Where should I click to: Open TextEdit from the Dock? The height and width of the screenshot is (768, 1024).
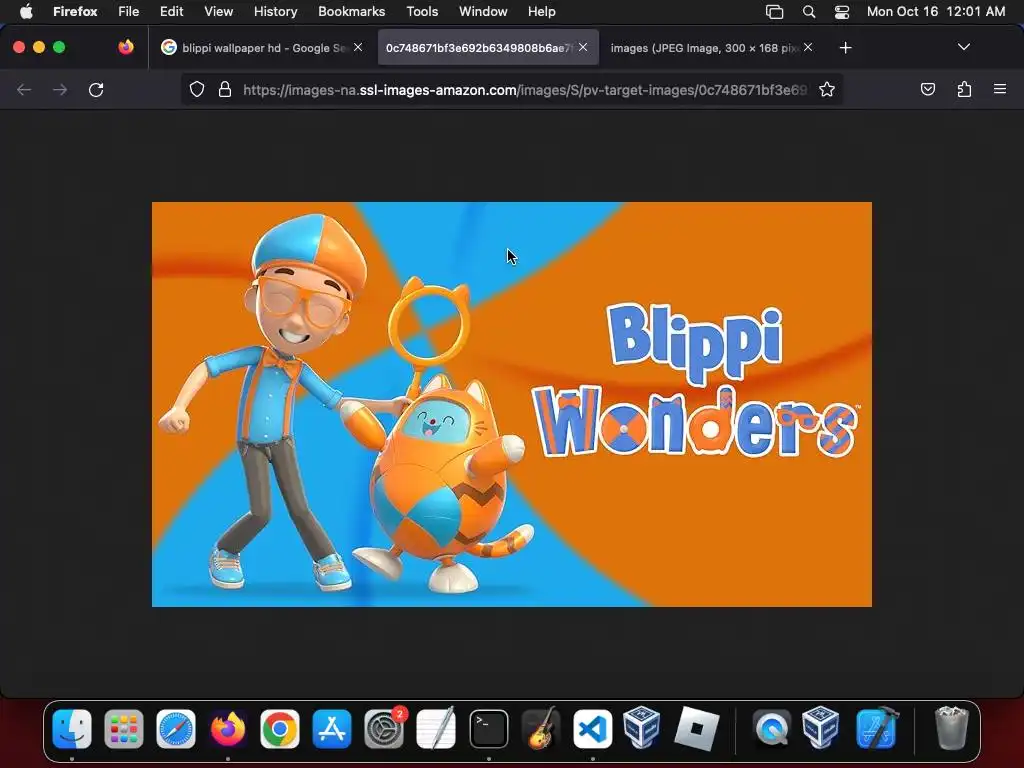click(x=436, y=728)
